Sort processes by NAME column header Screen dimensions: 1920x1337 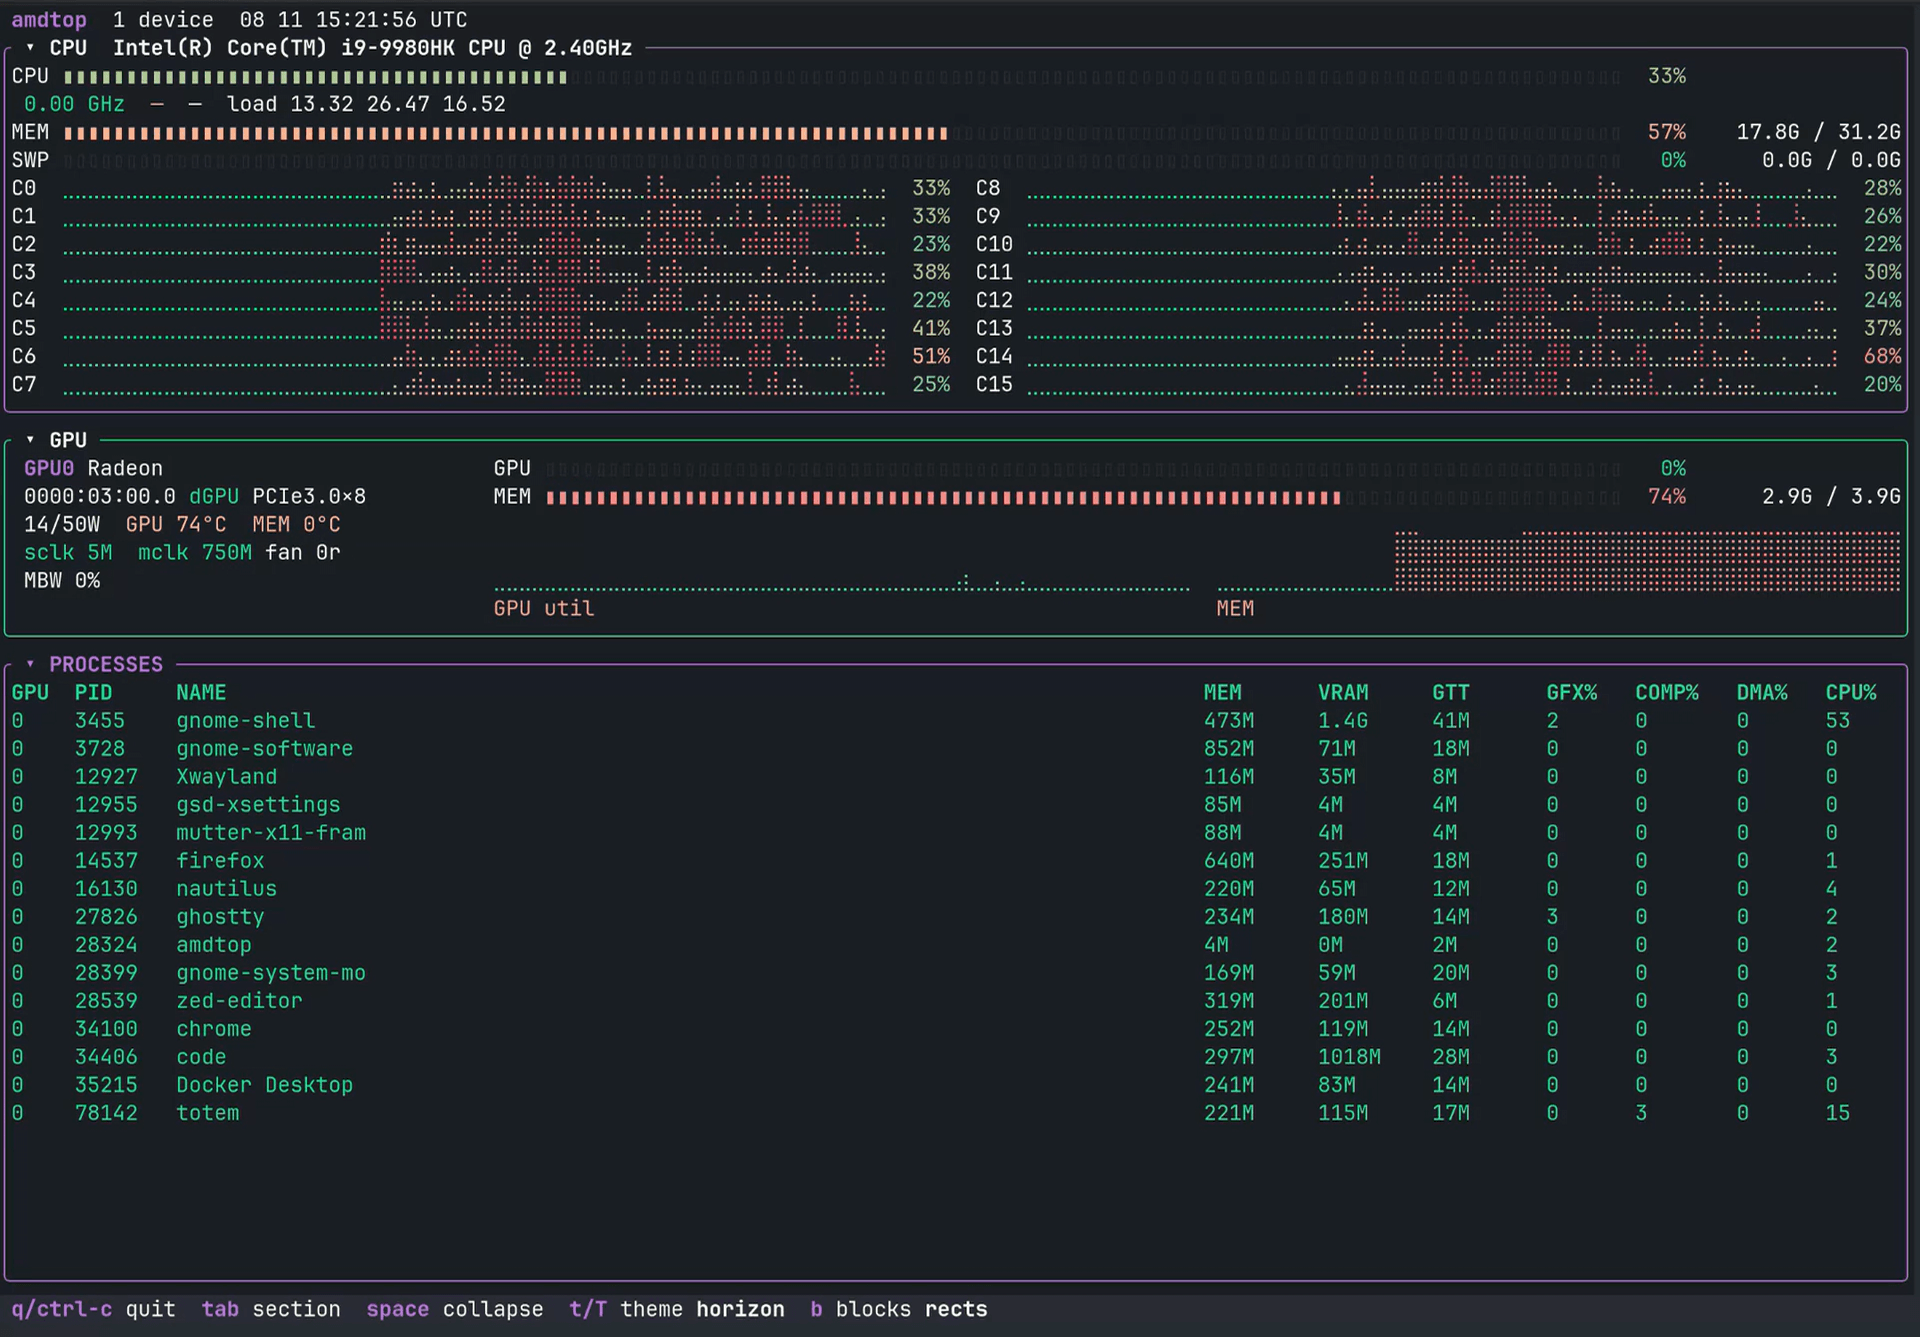(x=201, y=693)
